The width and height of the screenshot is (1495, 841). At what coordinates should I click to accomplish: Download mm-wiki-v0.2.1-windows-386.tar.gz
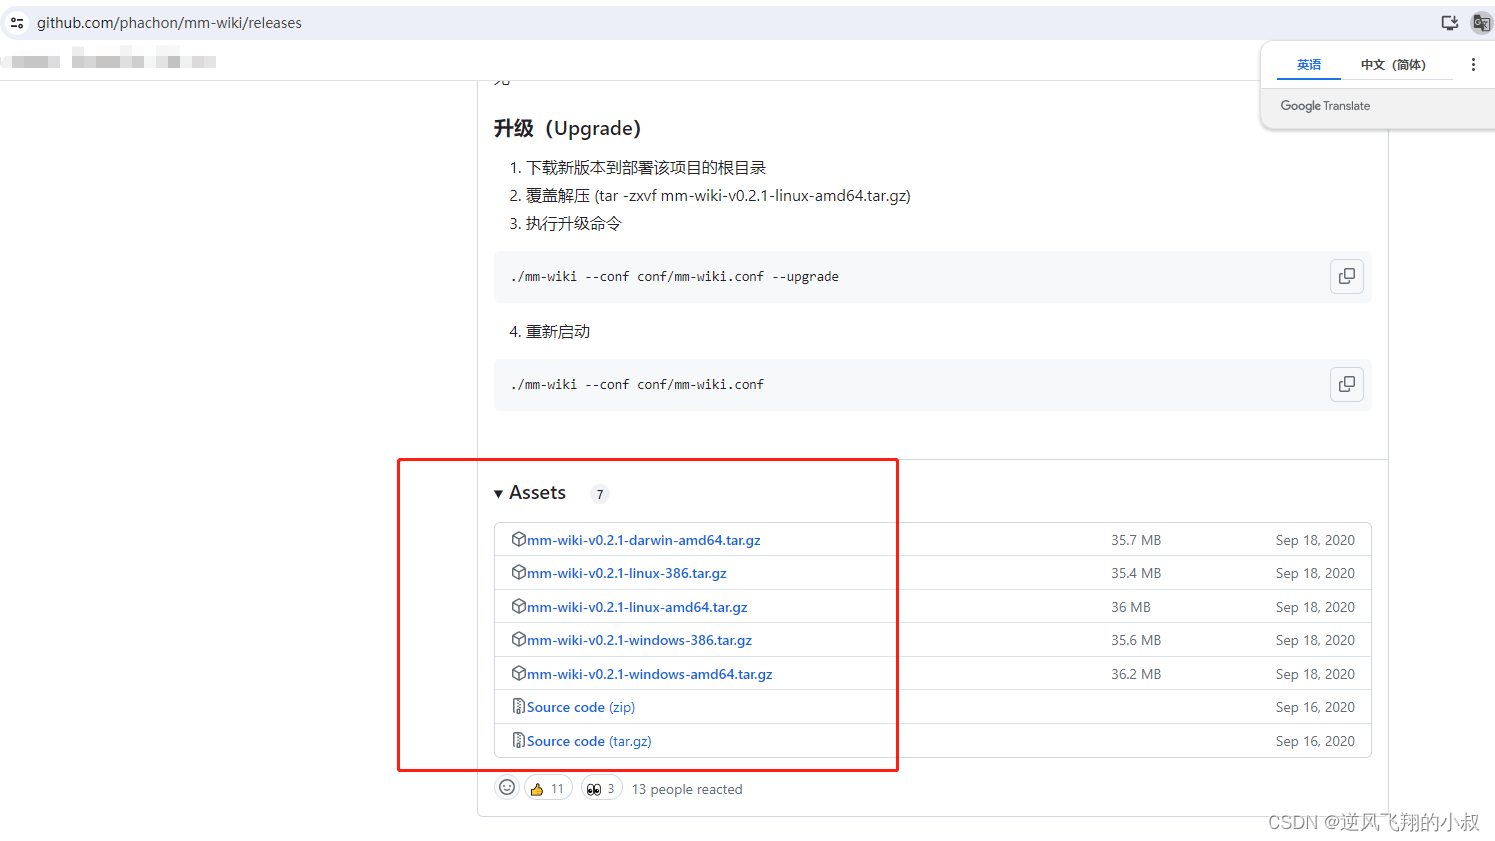tap(639, 640)
